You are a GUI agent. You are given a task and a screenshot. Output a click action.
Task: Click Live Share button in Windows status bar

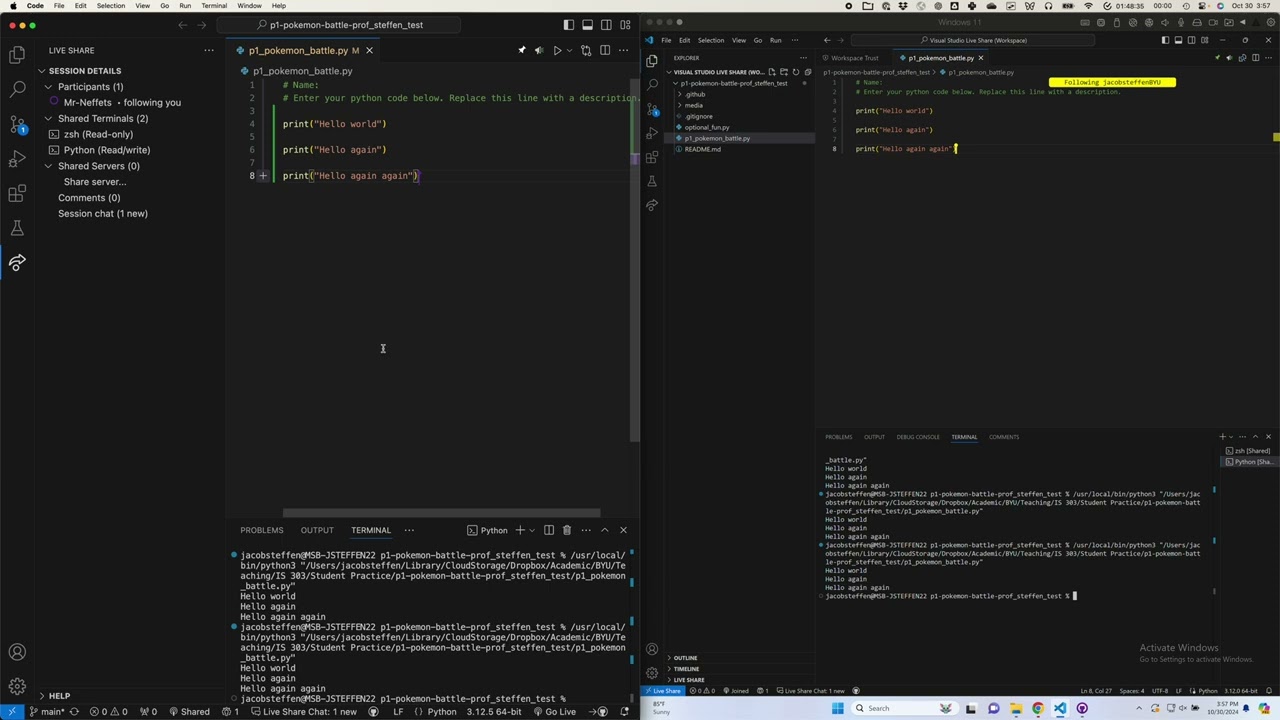pos(663,691)
